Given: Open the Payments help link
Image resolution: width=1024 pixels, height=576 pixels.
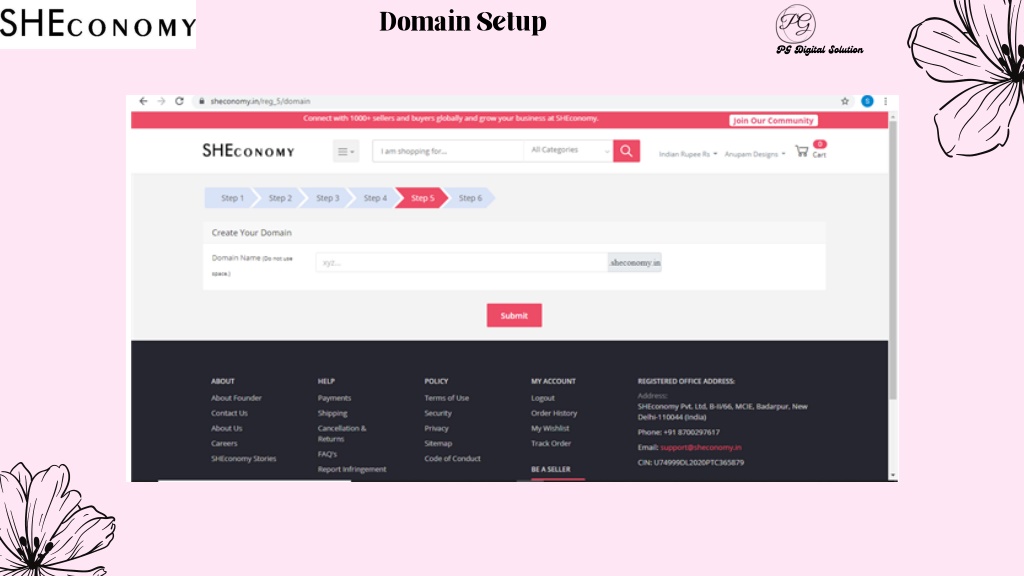Looking at the screenshot, I should [x=334, y=398].
